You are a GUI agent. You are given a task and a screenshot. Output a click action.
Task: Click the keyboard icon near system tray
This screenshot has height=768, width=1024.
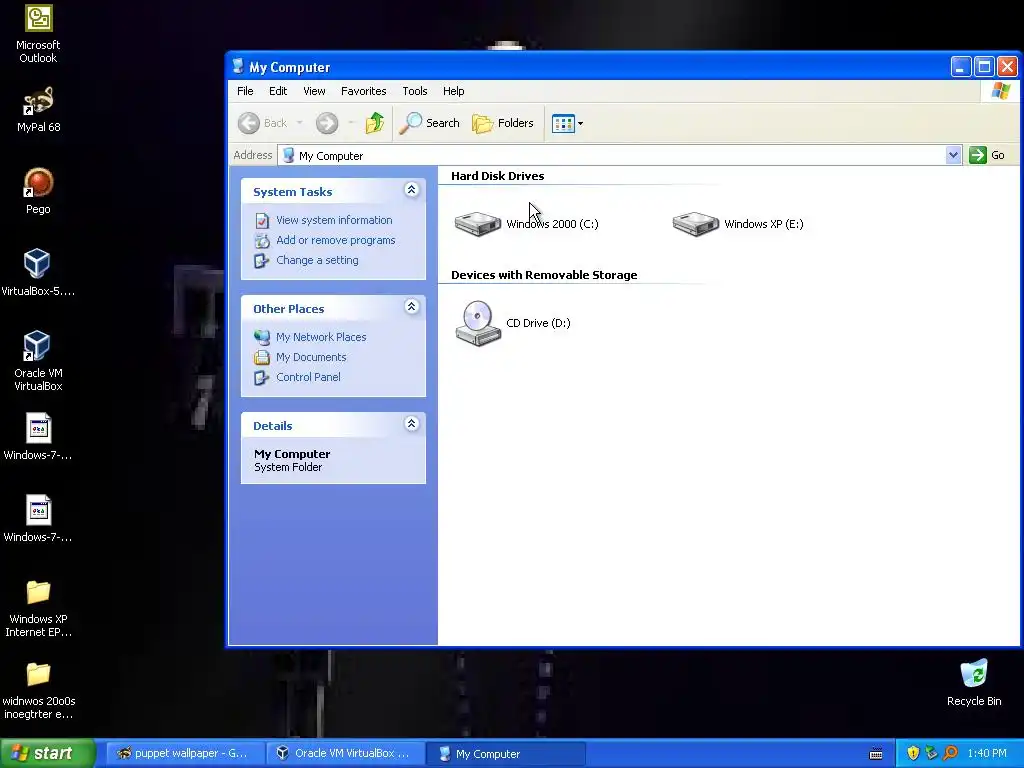pos(876,754)
